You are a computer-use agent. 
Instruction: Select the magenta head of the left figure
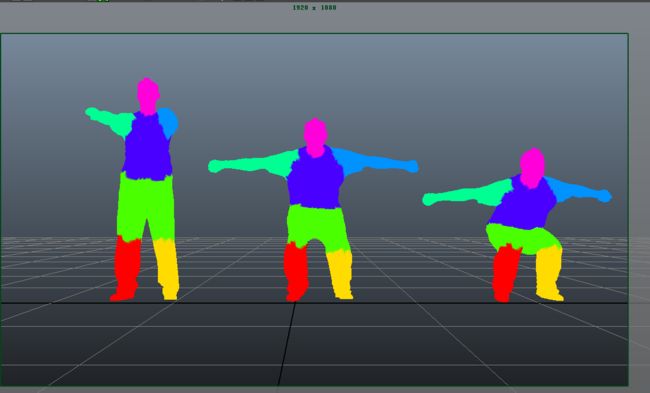[x=148, y=95]
